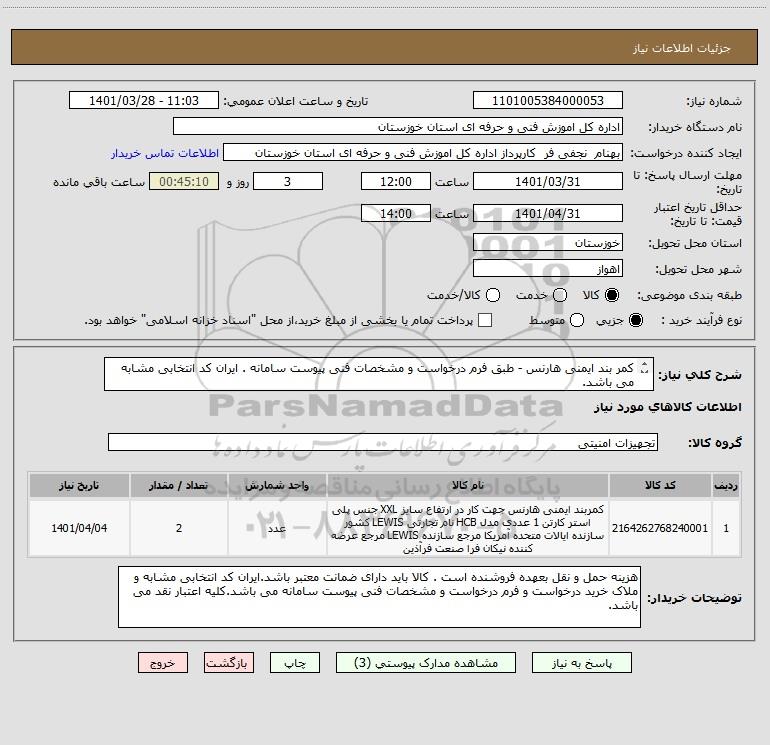Toggle اسناد خزانه اسلامی payment checkbox

(x=485, y=320)
